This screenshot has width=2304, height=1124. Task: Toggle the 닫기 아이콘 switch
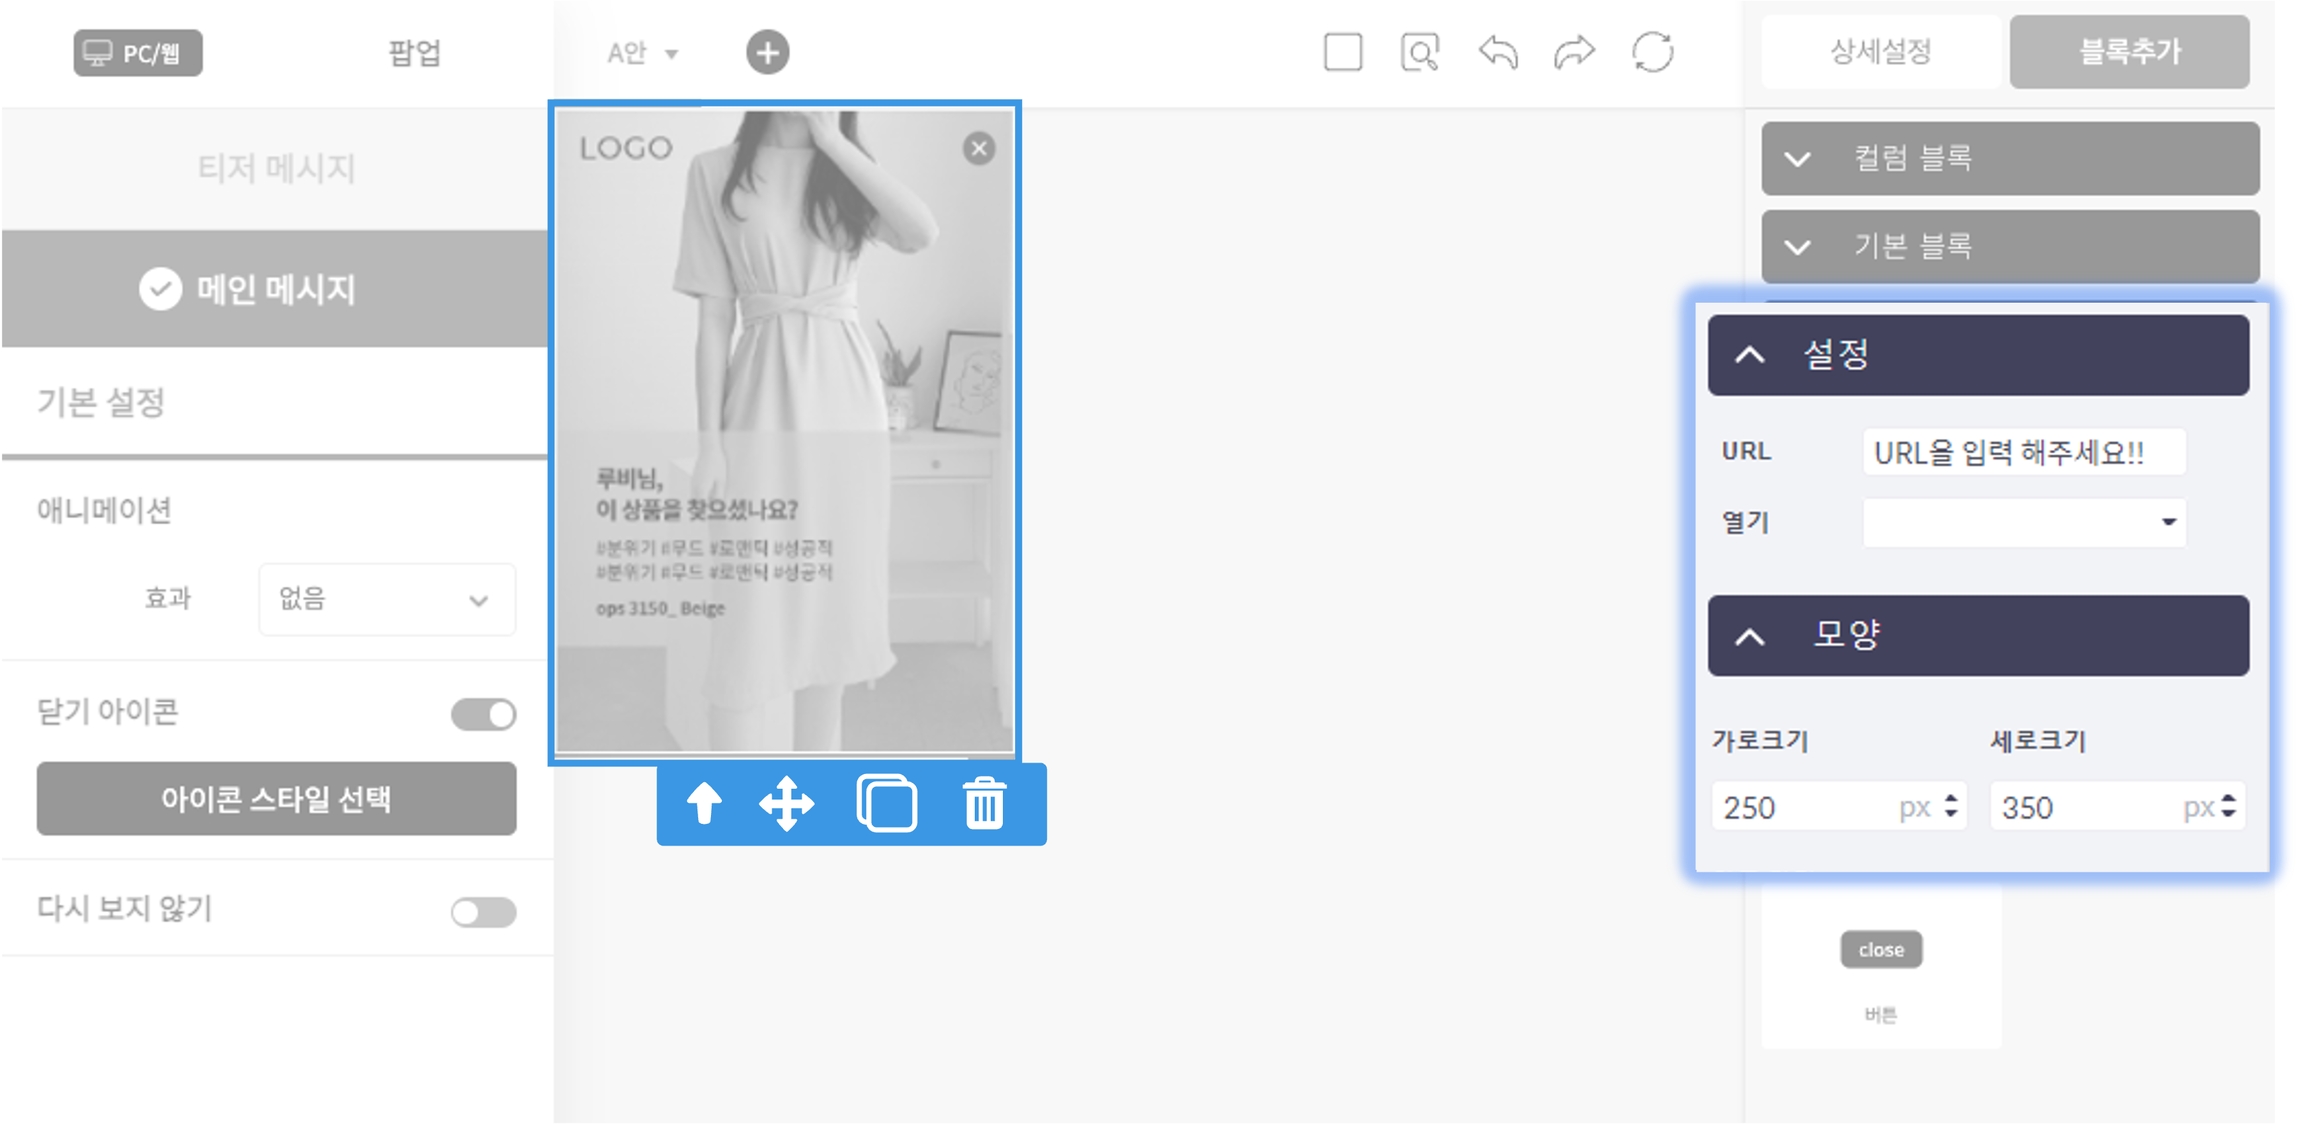pyautogui.click(x=483, y=714)
